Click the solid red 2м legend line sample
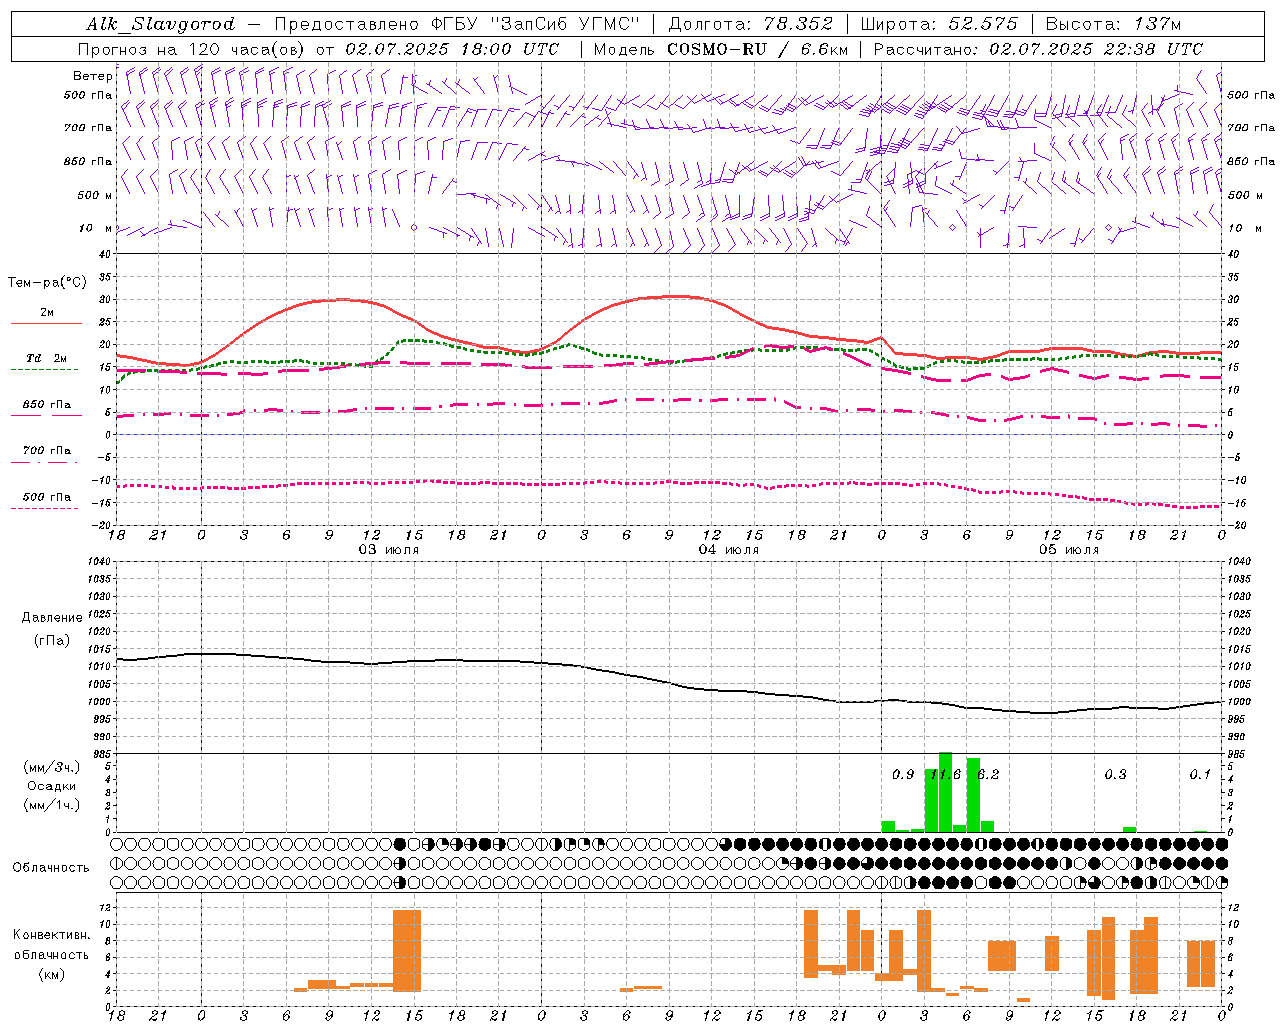This screenshot has height=1024, width=1280. pyautogui.click(x=46, y=324)
